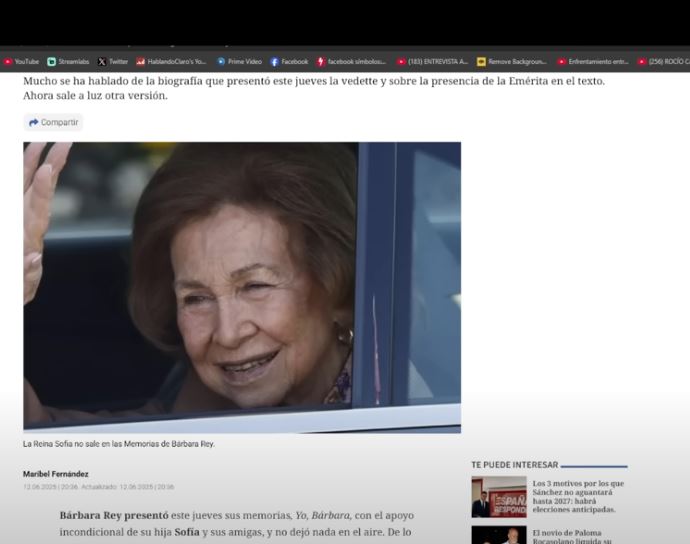Click the Compartir button text
690x544 pixels.
tap(59, 122)
